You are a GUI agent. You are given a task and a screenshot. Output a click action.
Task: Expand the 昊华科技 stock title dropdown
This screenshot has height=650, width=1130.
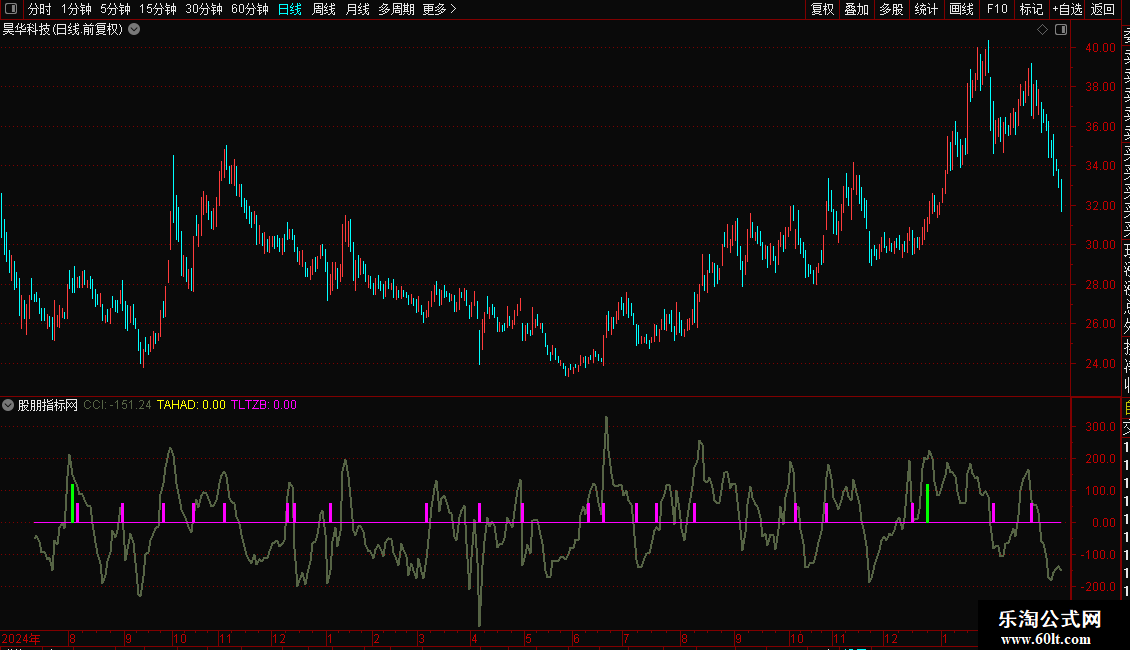(134, 29)
